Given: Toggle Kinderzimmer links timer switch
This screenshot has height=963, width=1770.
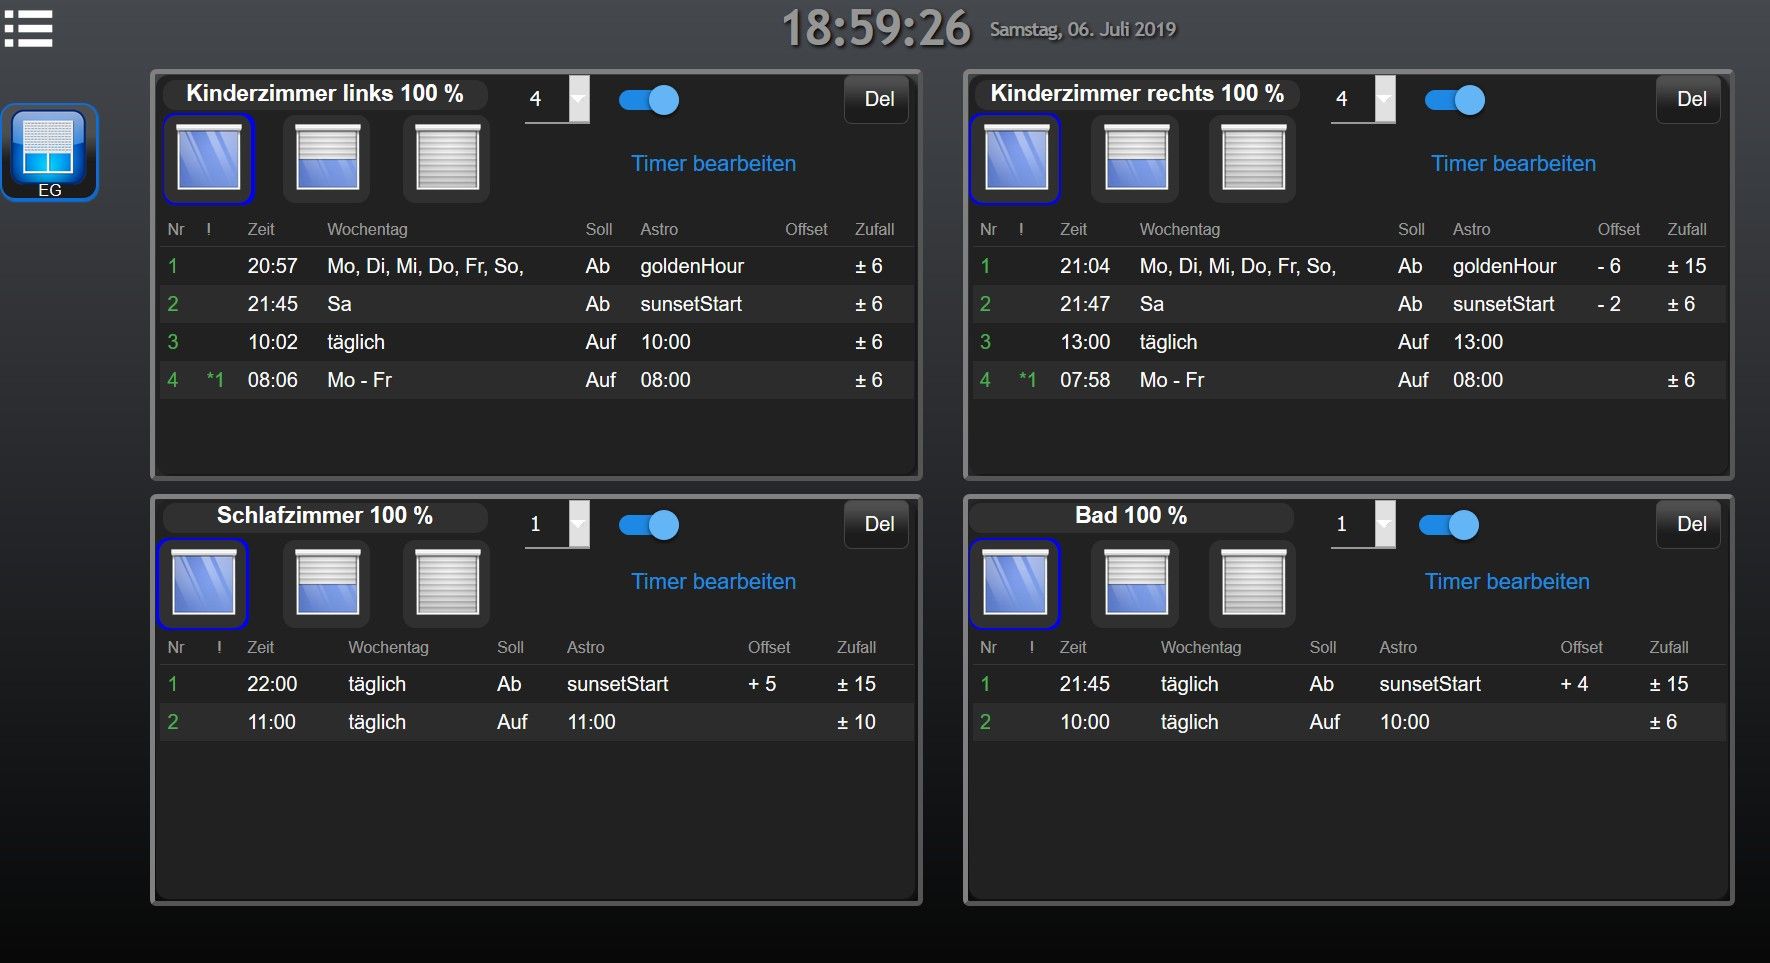Looking at the screenshot, I should point(649,100).
